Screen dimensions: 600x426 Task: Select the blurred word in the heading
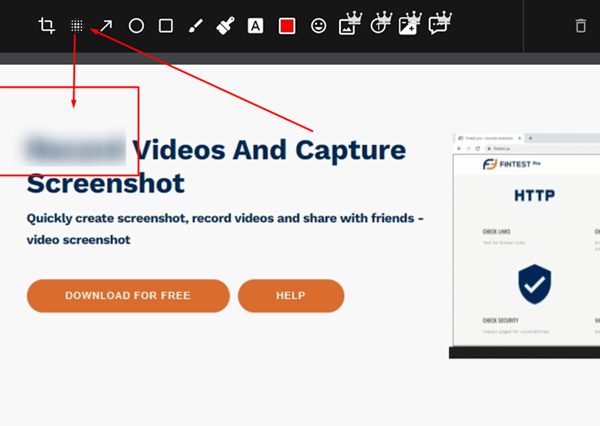coord(76,151)
